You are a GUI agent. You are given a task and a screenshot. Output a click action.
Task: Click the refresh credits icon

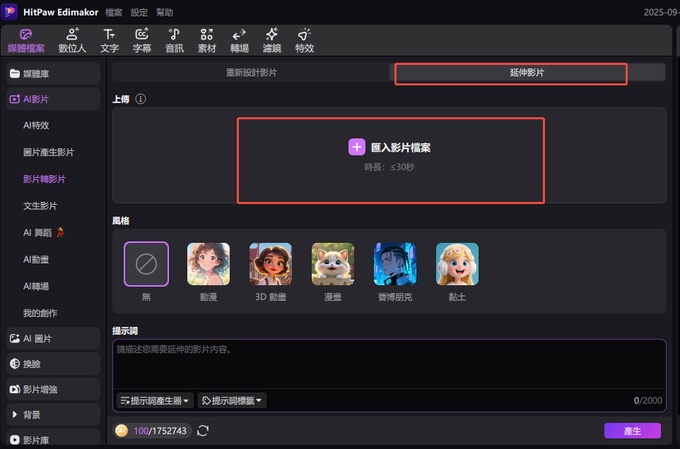pos(203,431)
